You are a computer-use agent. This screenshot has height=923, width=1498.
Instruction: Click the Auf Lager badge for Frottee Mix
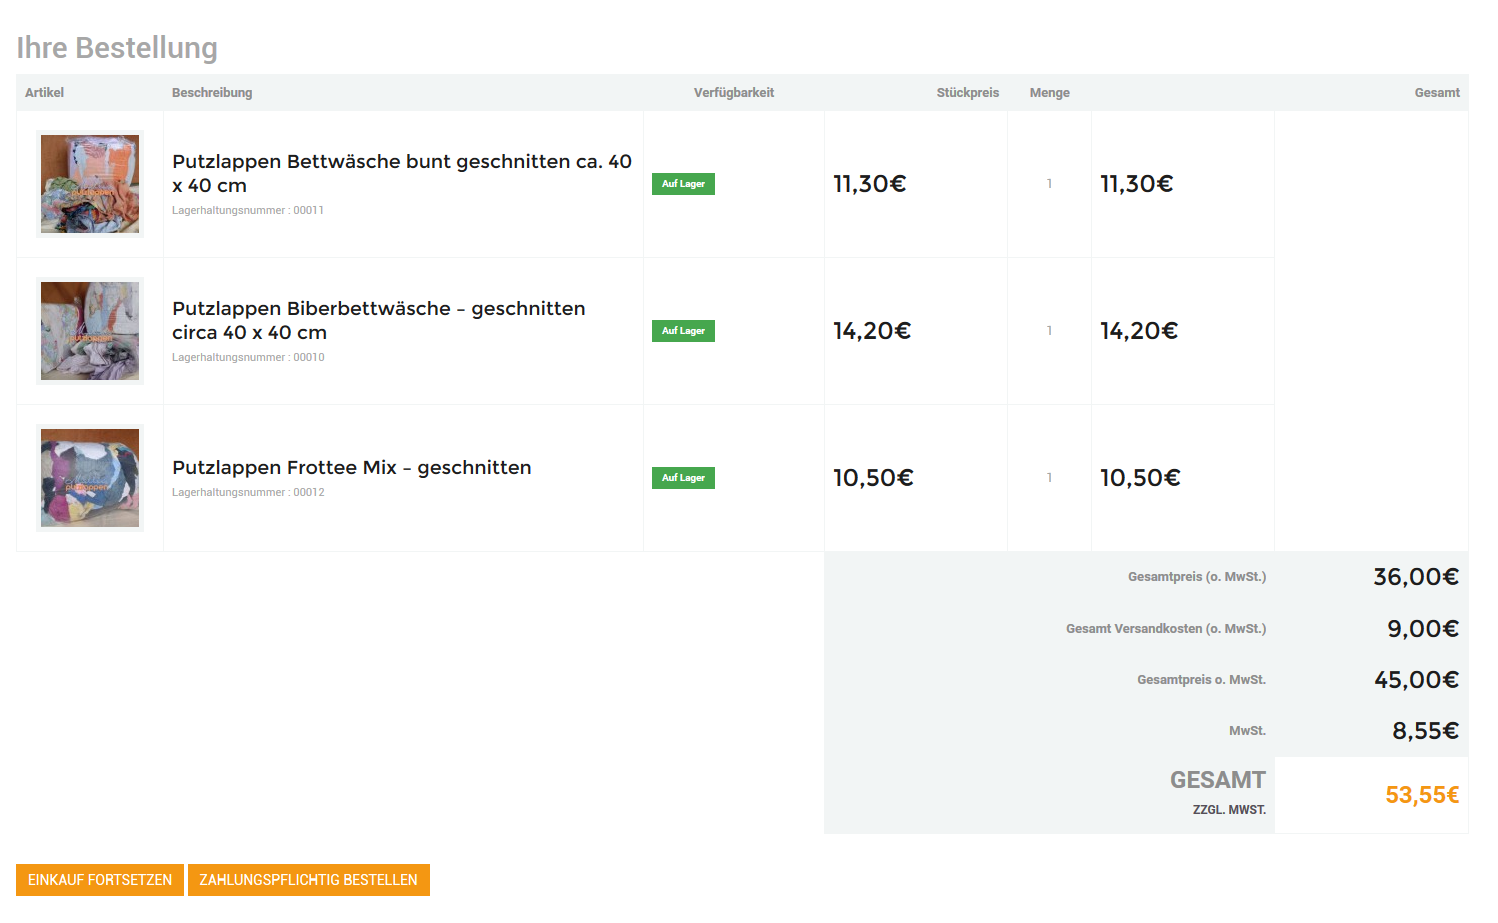click(x=683, y=478)
